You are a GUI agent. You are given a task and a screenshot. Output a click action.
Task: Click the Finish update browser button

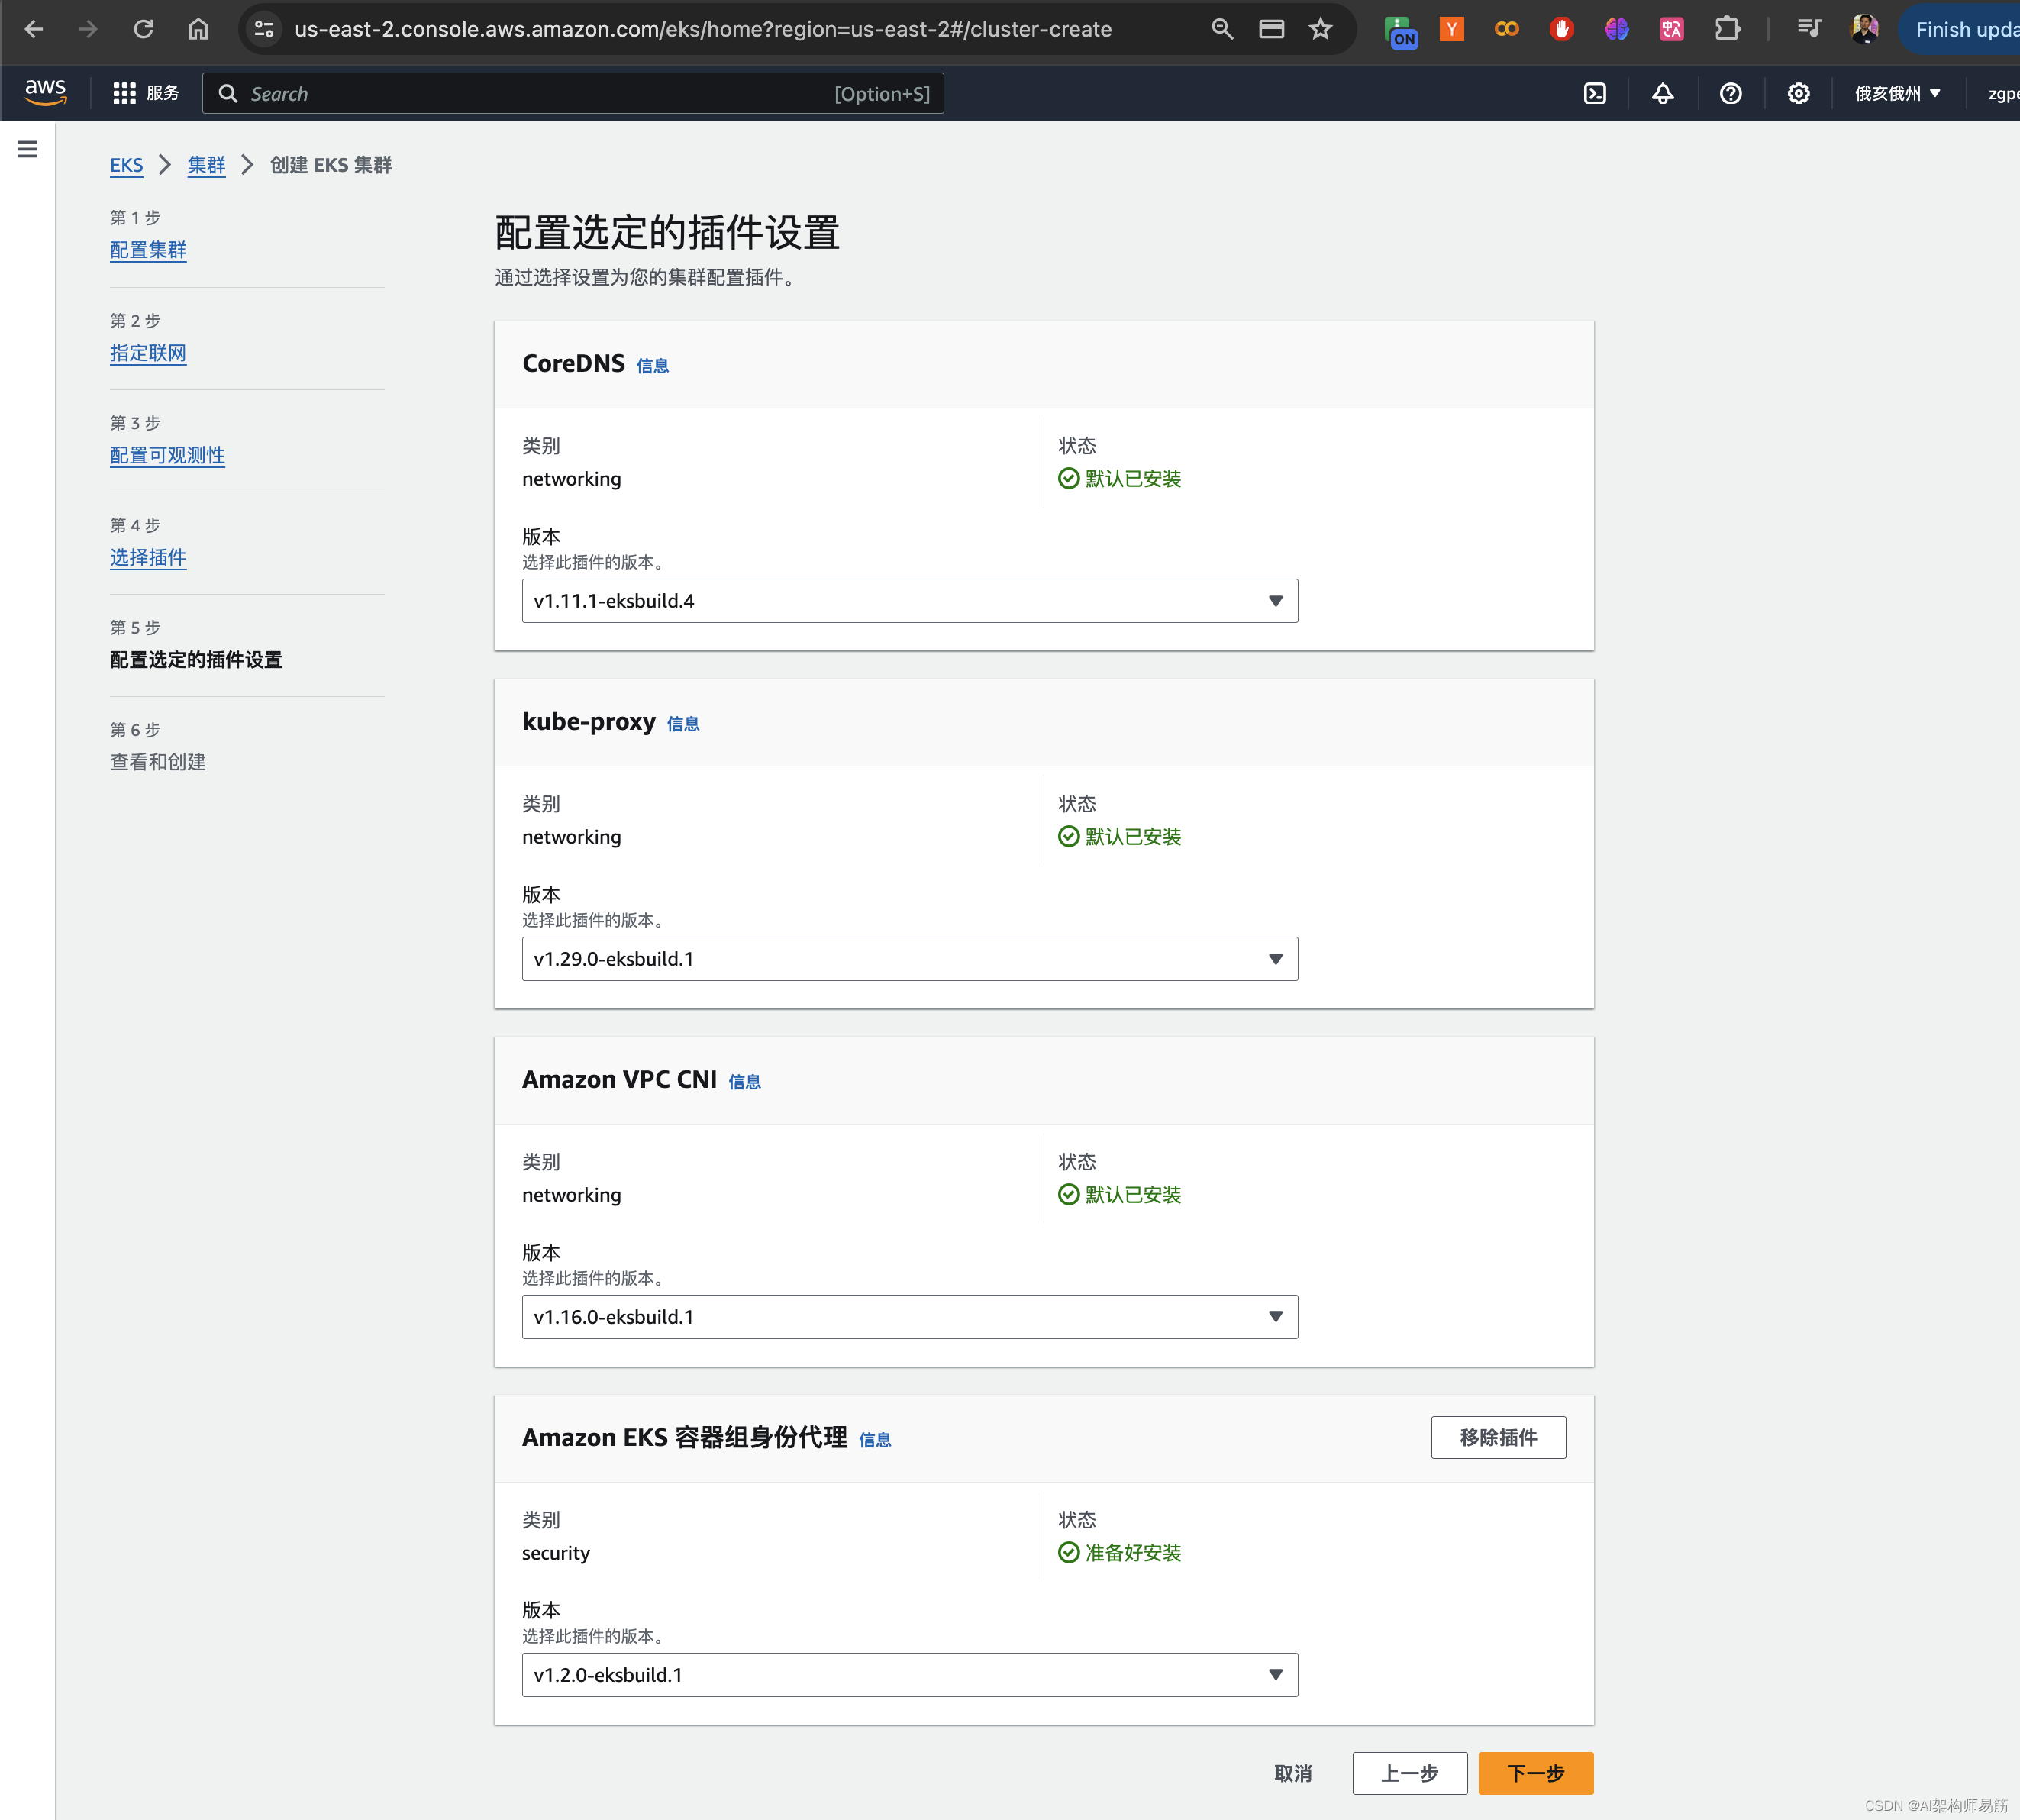(x=1960, y=29)
